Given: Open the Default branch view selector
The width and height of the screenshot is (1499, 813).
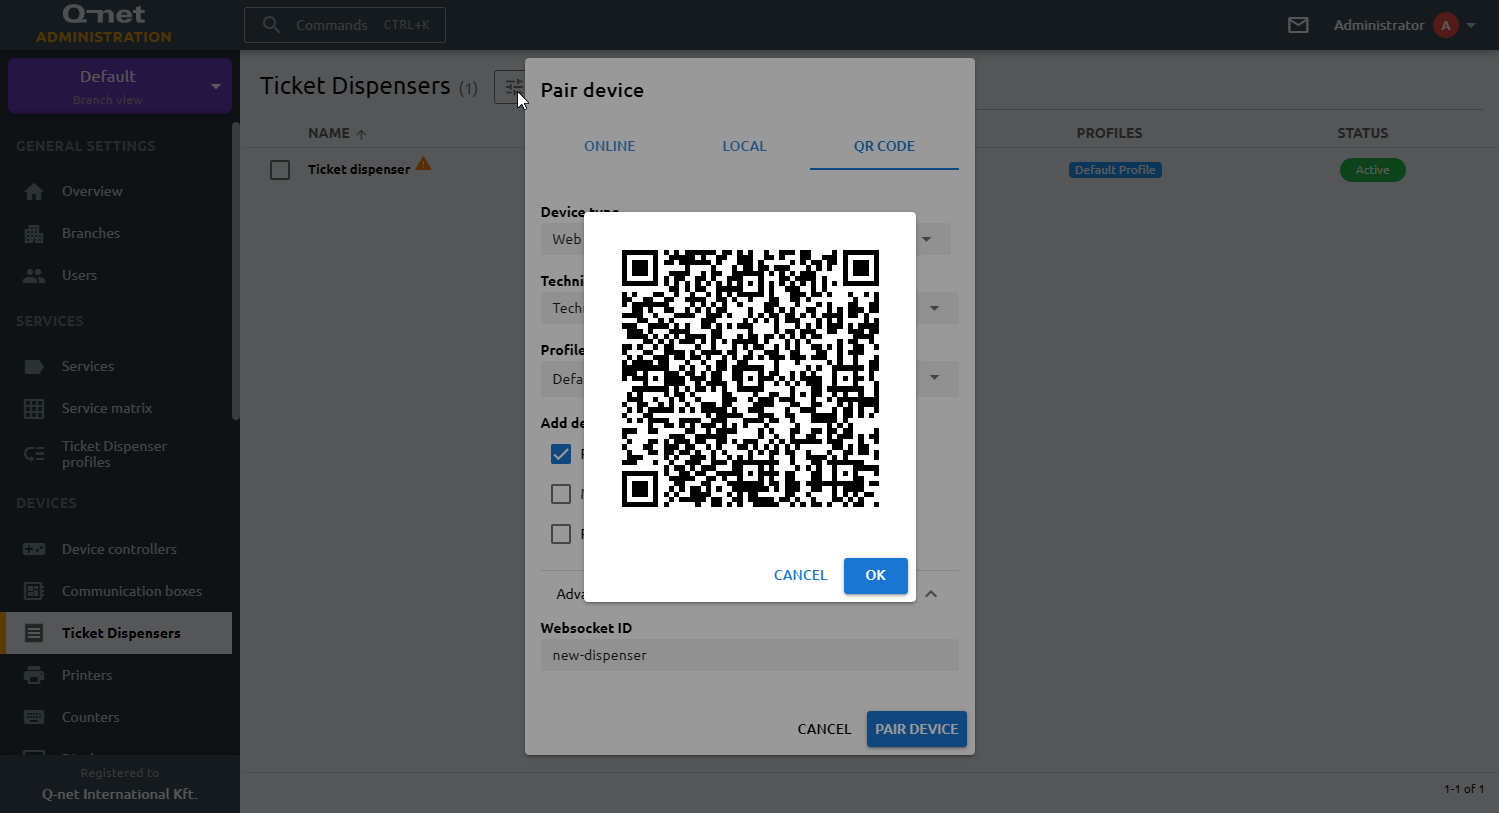Looking at the screenshot, I should tap(120, 86).
